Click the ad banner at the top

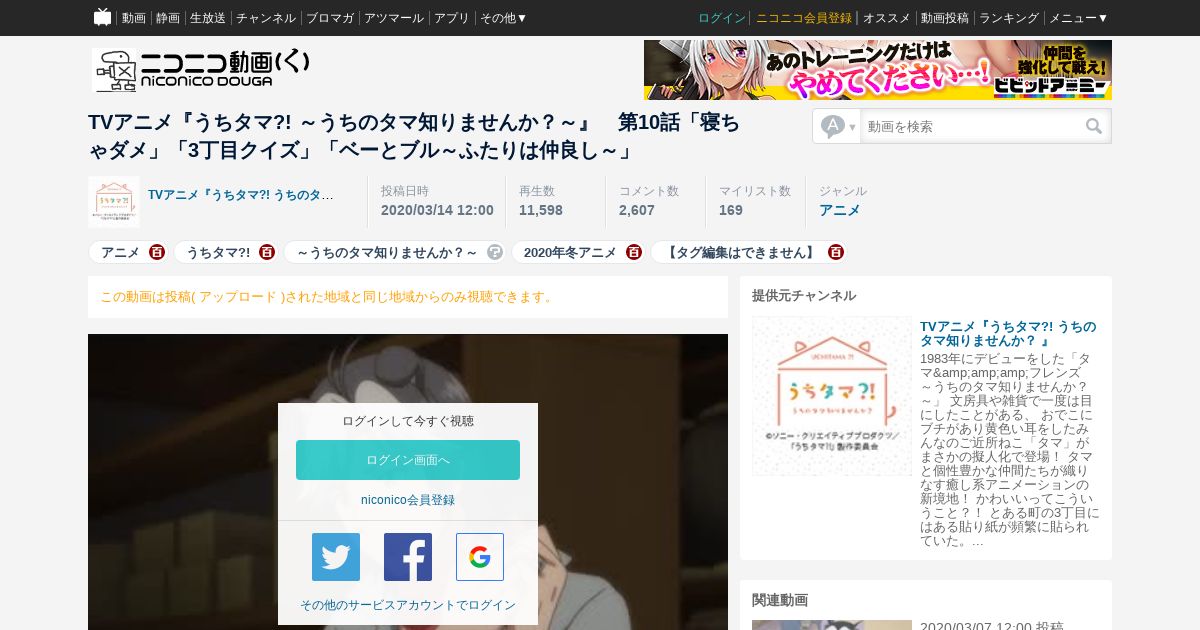coord(878,70)
